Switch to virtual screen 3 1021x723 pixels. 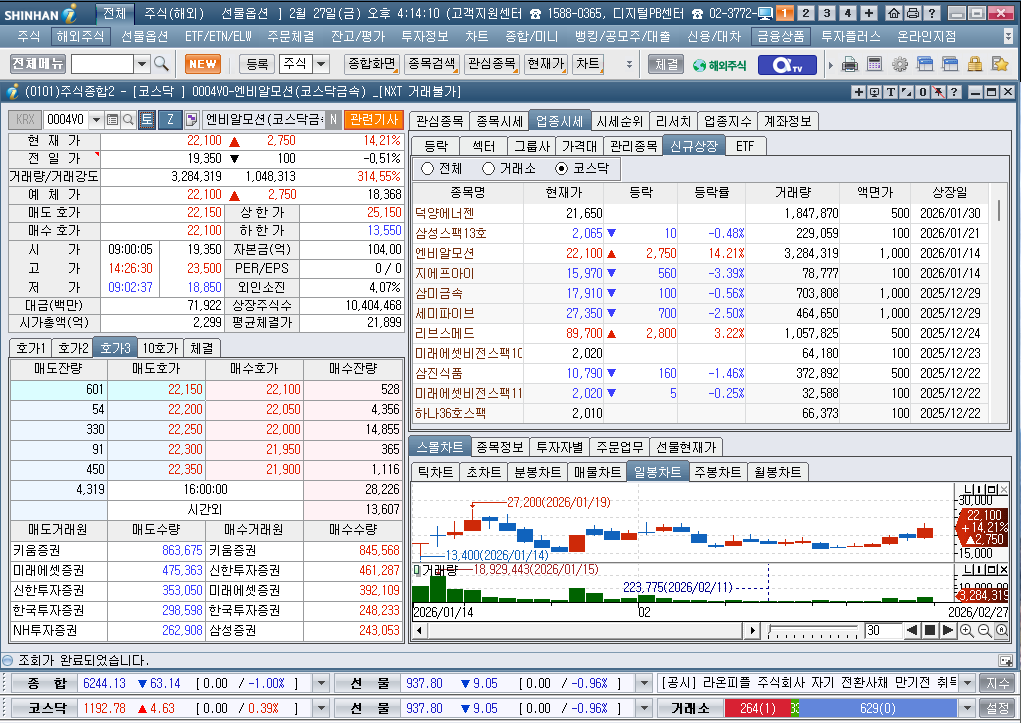[826, 13]
